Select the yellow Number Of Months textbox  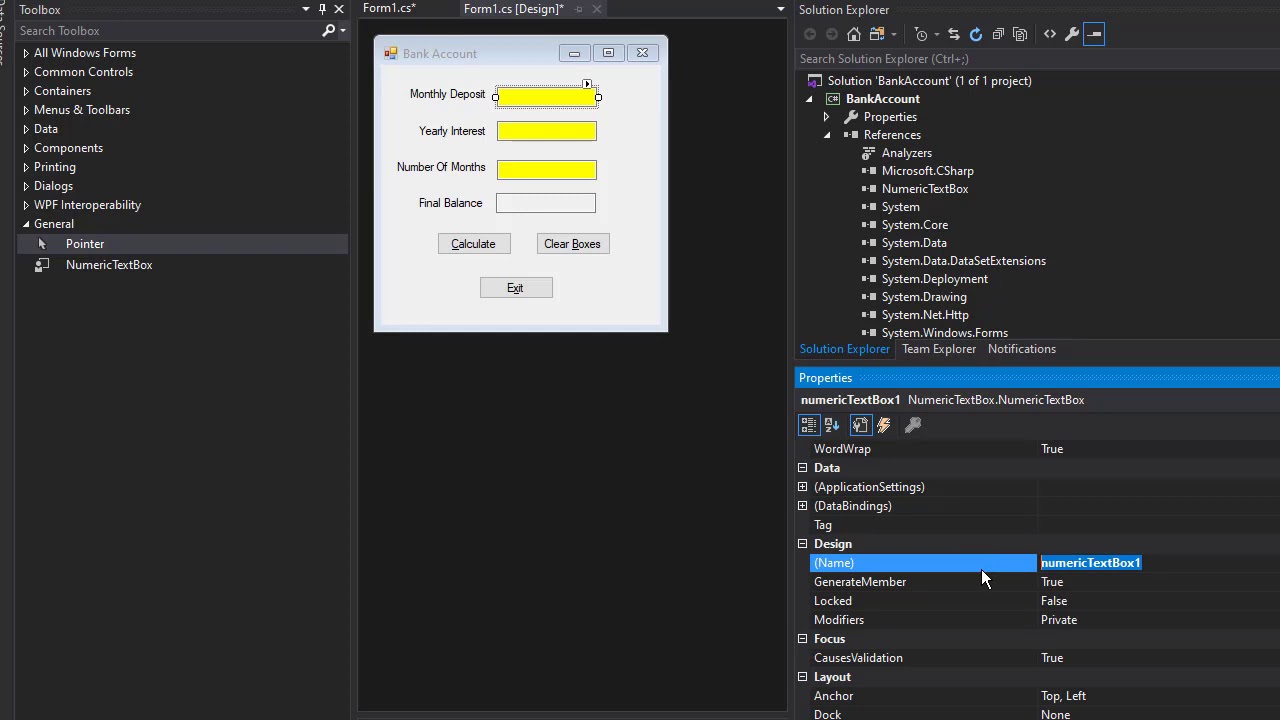pyautogui.click(x=546, y=169)
